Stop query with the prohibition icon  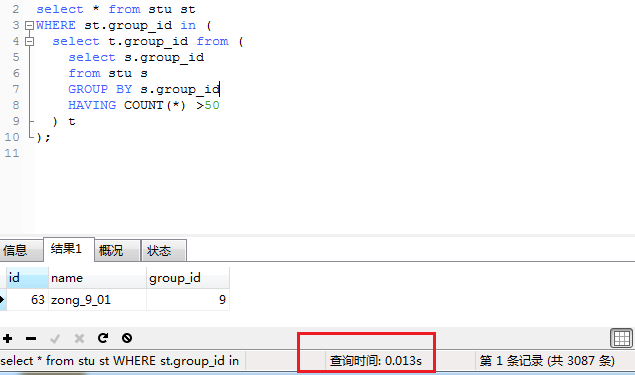click(x=127, y=338)
